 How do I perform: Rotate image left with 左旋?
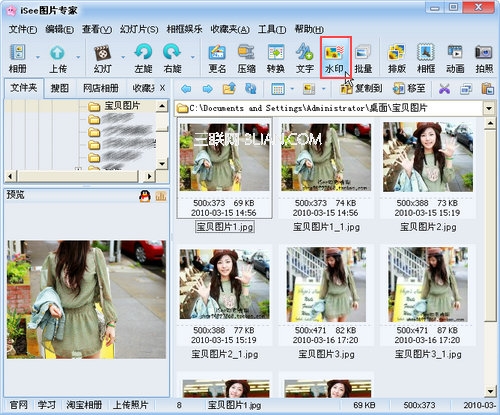point(143,58)
